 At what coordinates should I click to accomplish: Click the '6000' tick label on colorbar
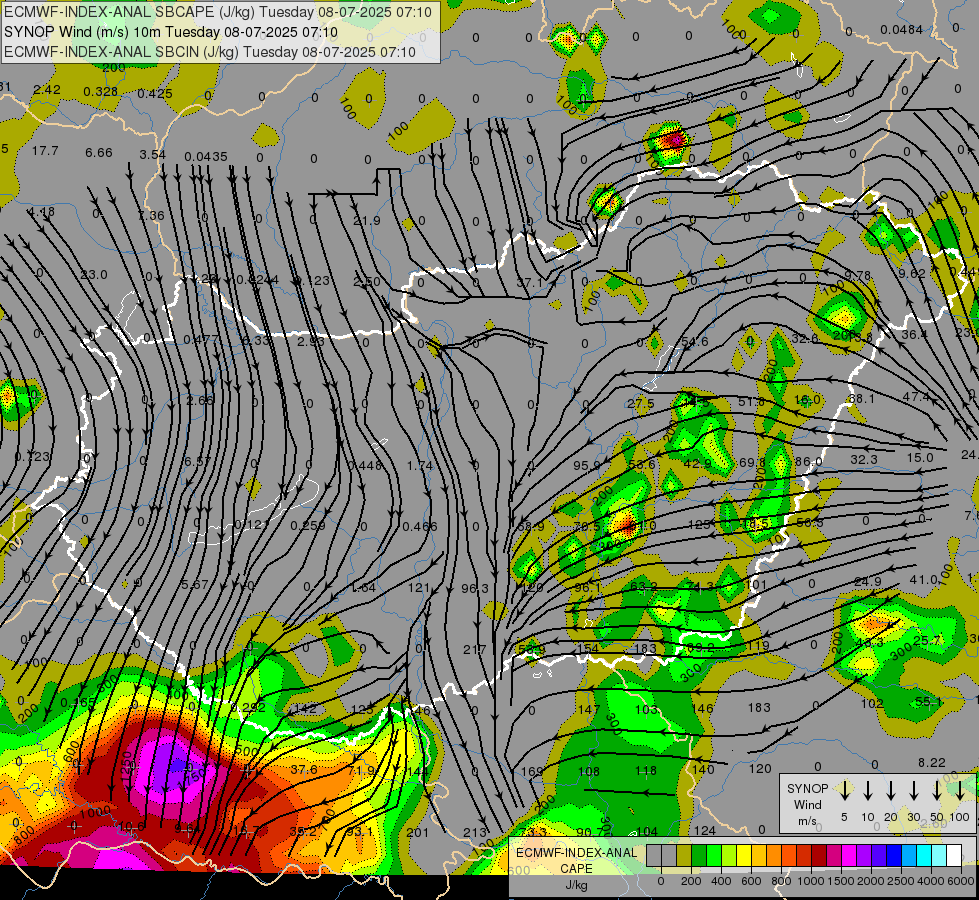click(960, 881)
